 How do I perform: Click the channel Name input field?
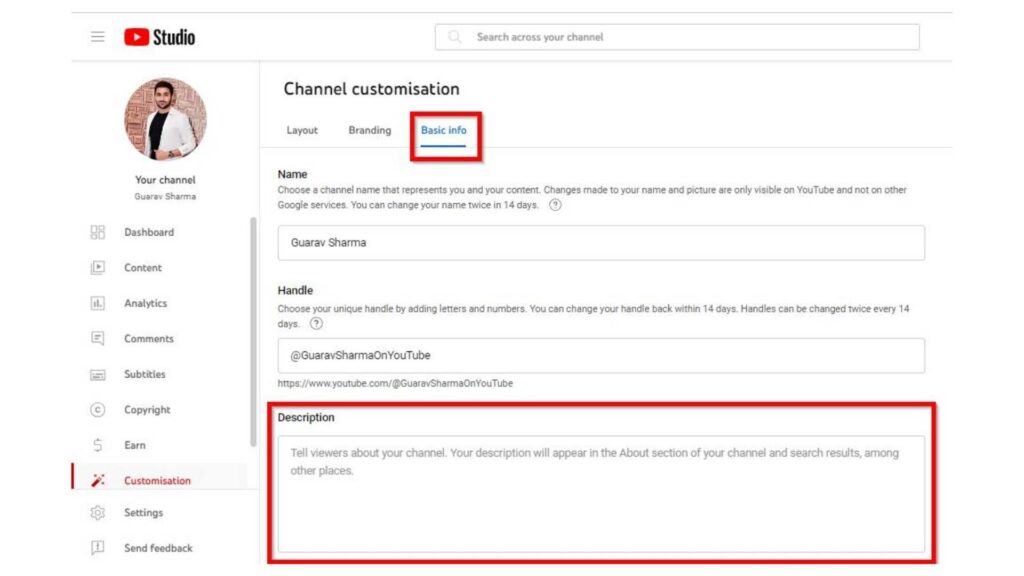[600, 243]
